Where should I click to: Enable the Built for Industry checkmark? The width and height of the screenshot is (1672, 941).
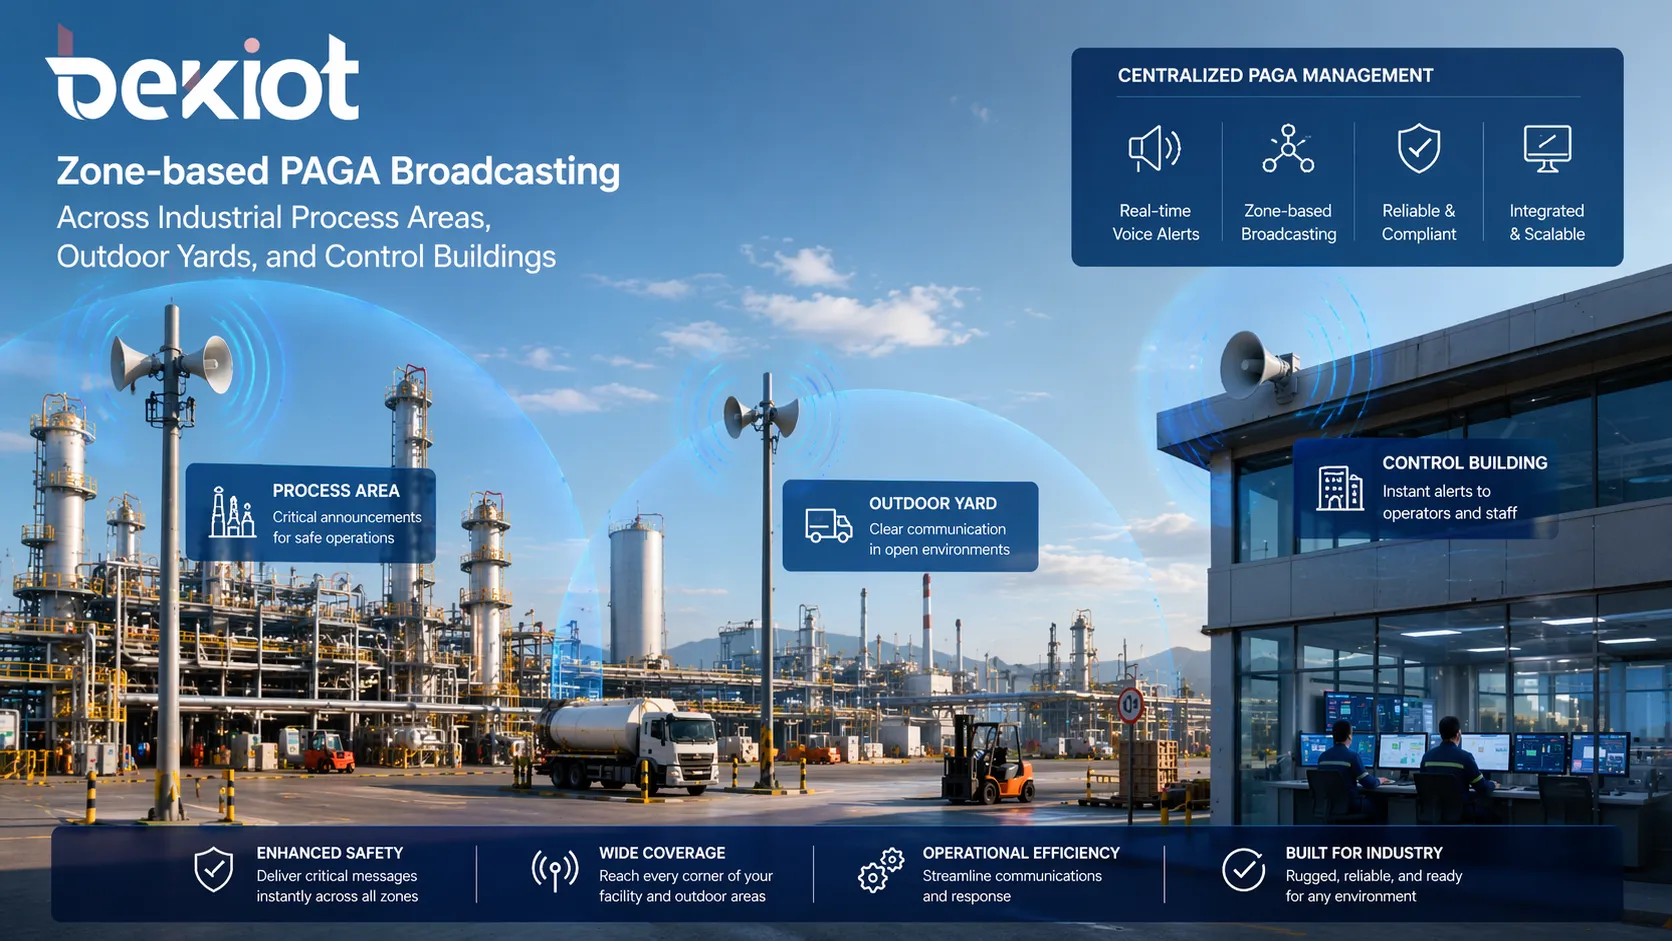(x=1241, y=871)
